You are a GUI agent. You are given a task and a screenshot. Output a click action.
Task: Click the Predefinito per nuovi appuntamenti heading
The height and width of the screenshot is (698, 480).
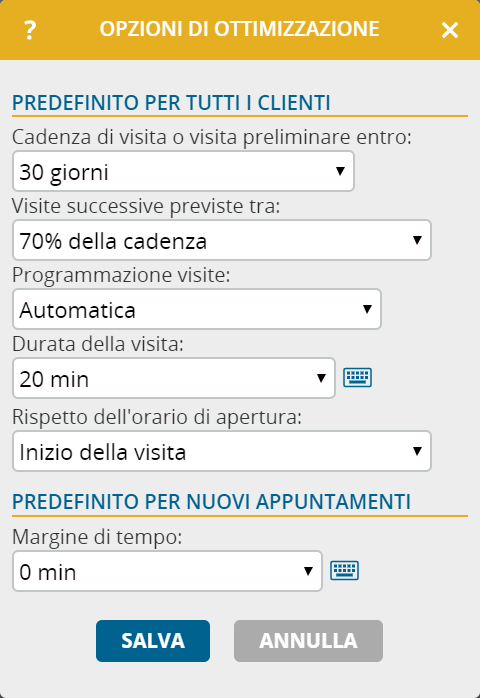pos(211,502)
